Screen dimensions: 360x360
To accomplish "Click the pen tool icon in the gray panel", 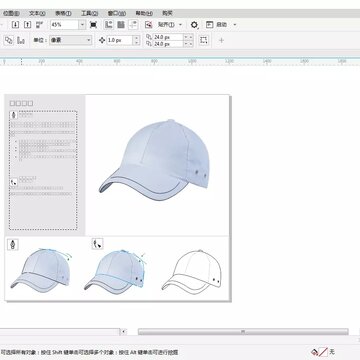I will point(14,115).
